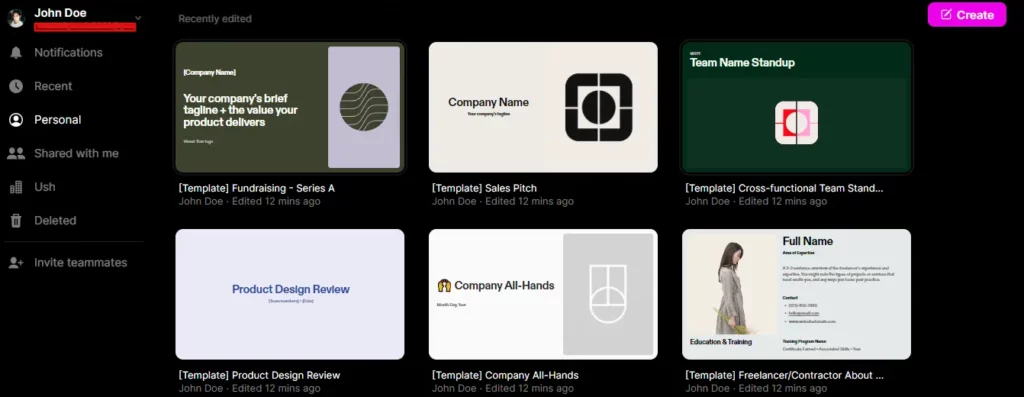Open the Team Name Standup thumbnail
This screenshot has height=397, width=1024.
797,107
